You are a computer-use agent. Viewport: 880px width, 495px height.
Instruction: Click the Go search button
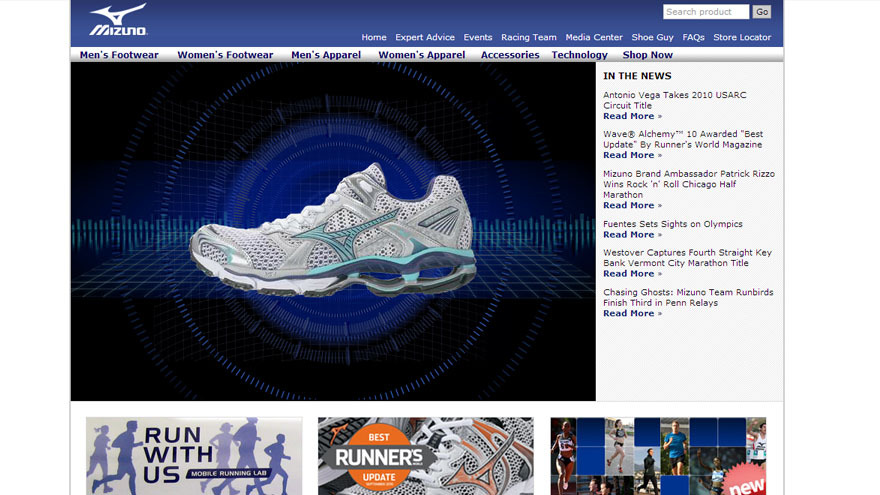[762, 12]
